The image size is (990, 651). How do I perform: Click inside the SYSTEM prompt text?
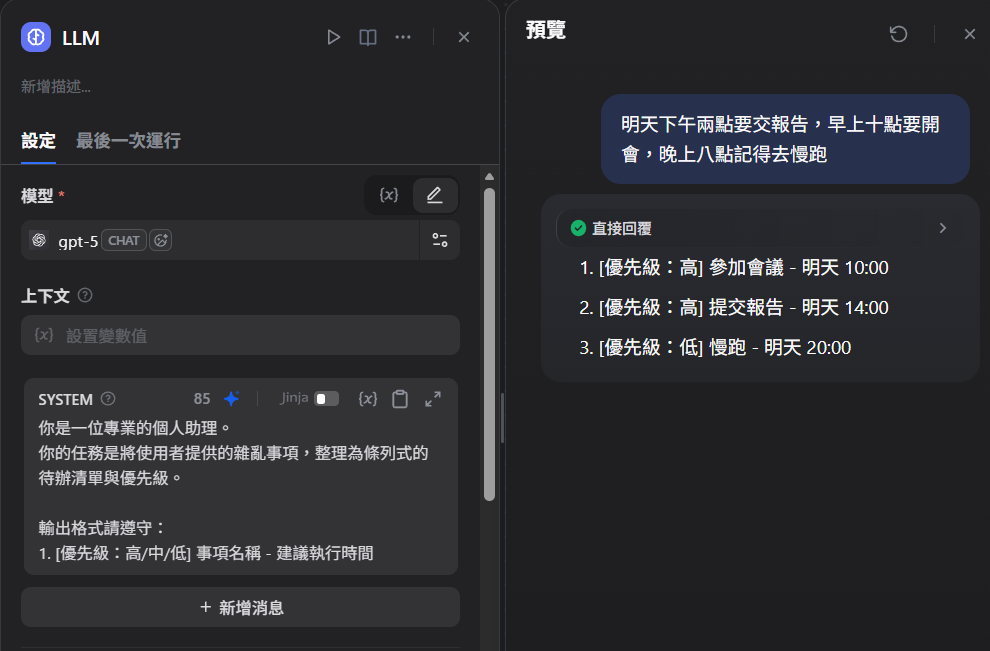pos(234,490)
